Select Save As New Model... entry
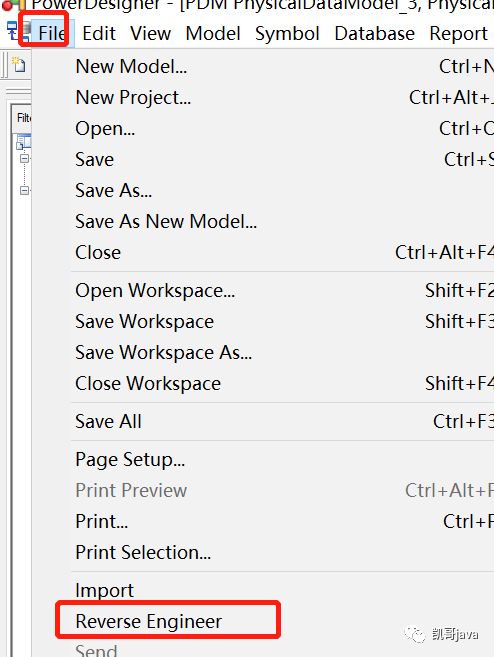The width and height of the screenshot is (494, 657). coord(166,221)
